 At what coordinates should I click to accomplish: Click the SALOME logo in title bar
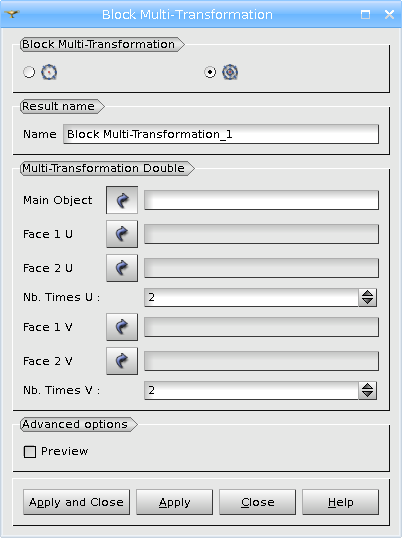click(12, 14)
